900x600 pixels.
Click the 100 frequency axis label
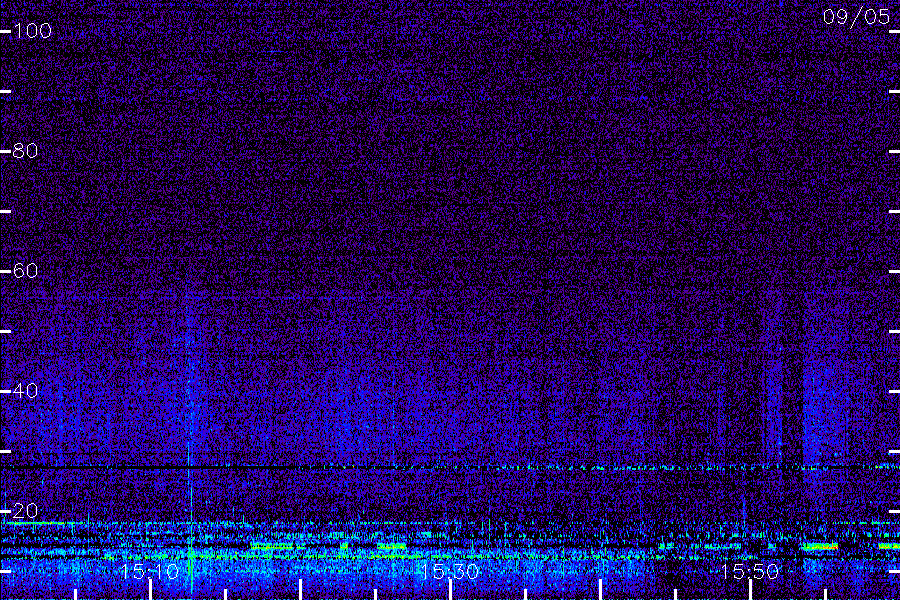tap(32, 30)
